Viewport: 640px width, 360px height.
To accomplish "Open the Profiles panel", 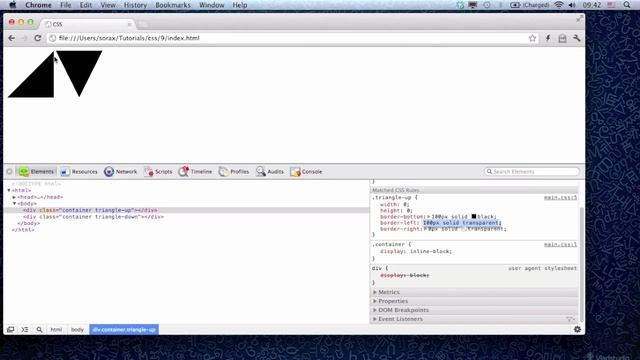I will [x=233, y=172].
